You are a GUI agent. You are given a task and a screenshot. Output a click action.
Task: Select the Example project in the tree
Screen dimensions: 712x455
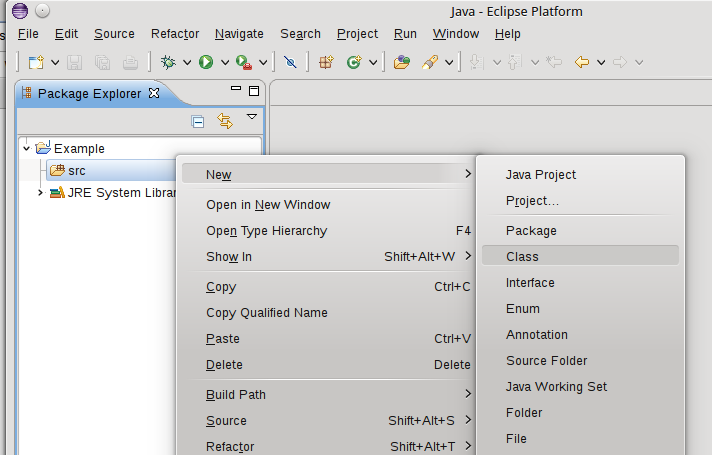79,148
